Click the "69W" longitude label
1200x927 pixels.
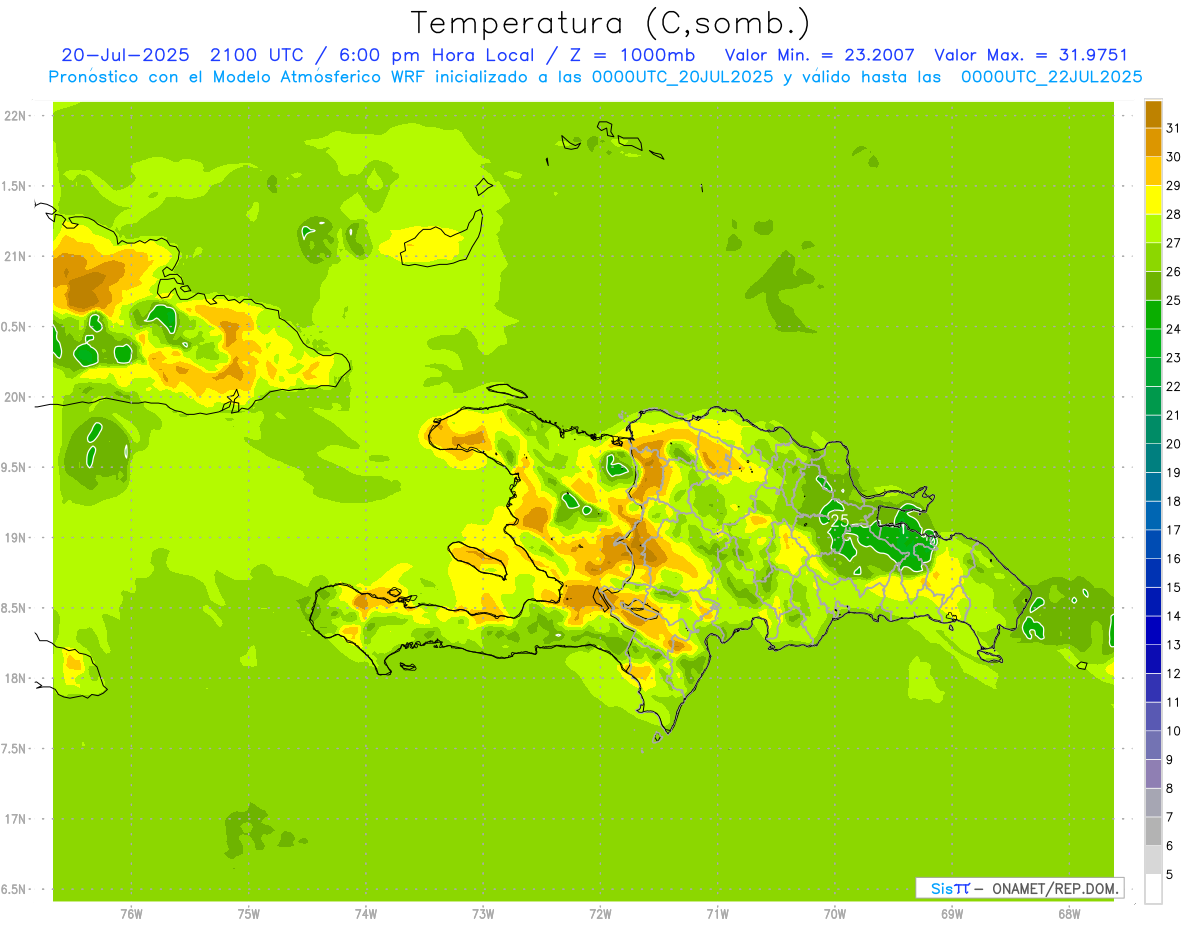(952, 913)
